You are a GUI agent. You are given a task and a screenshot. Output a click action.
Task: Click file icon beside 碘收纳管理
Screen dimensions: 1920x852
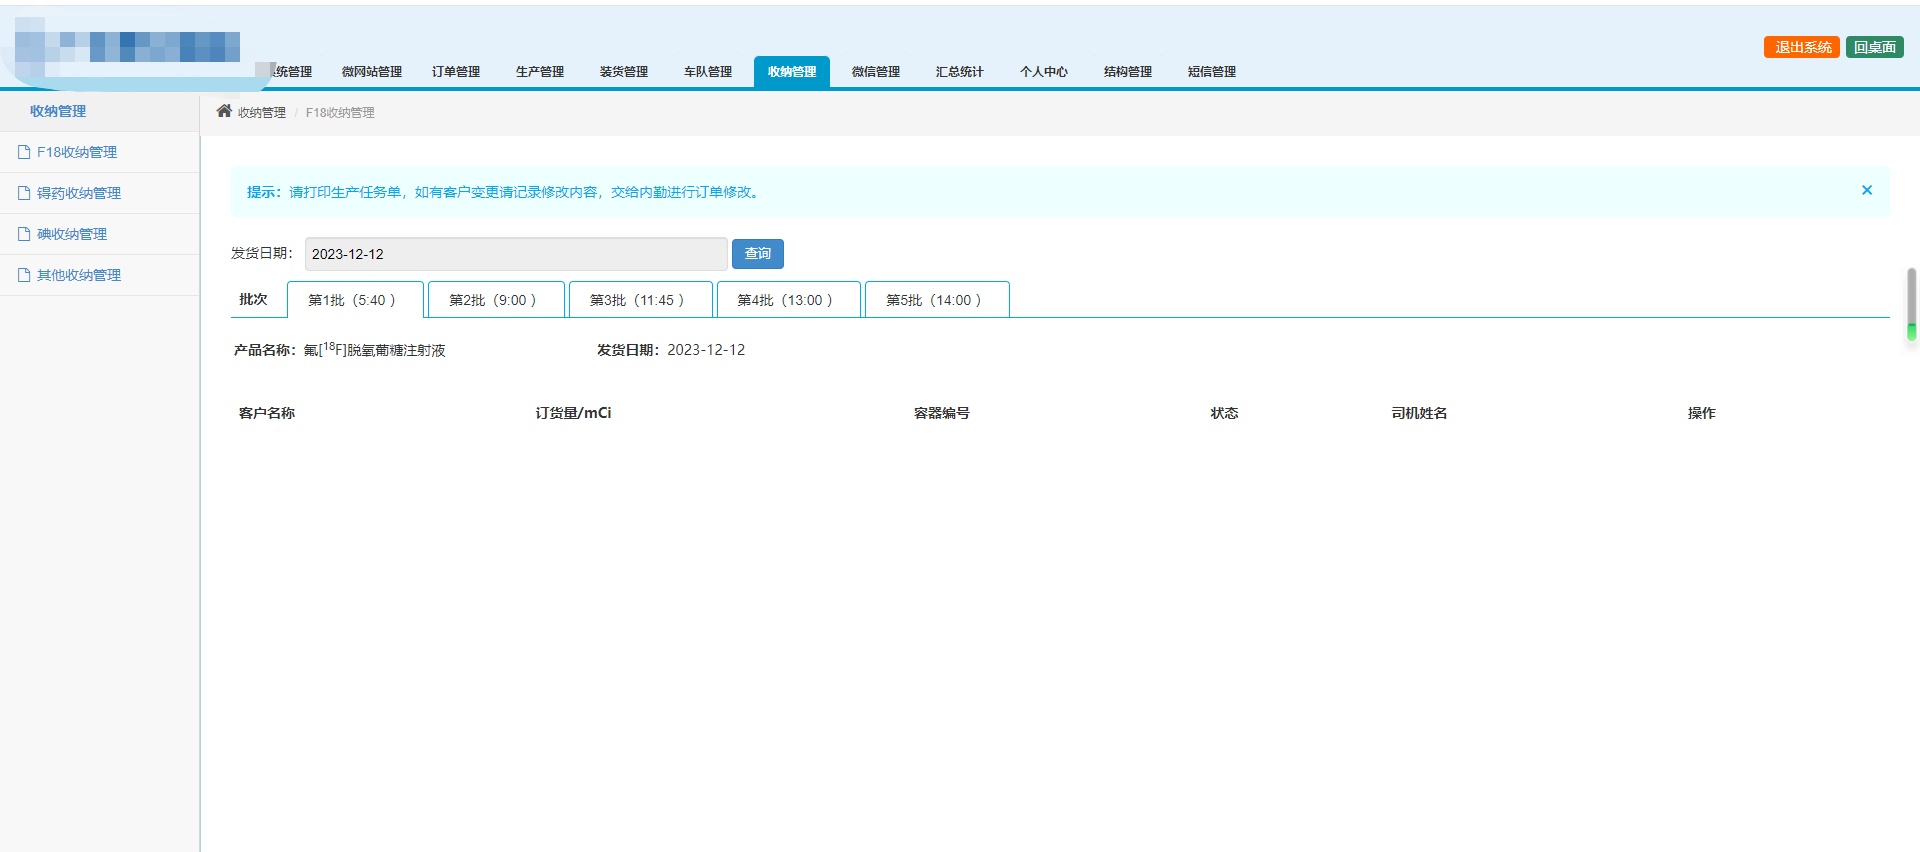pos(24,234)
